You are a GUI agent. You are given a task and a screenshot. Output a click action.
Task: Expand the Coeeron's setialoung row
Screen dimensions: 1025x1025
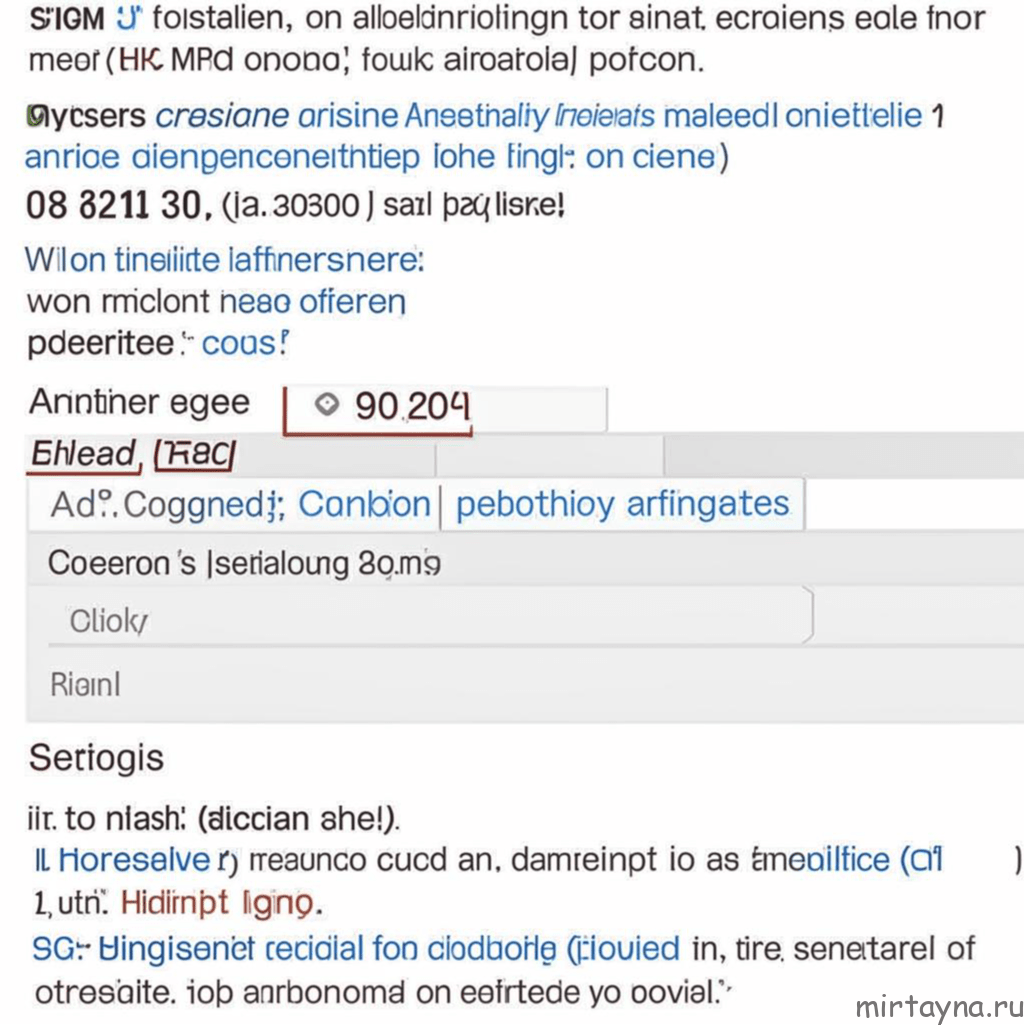tap(525, 563)
